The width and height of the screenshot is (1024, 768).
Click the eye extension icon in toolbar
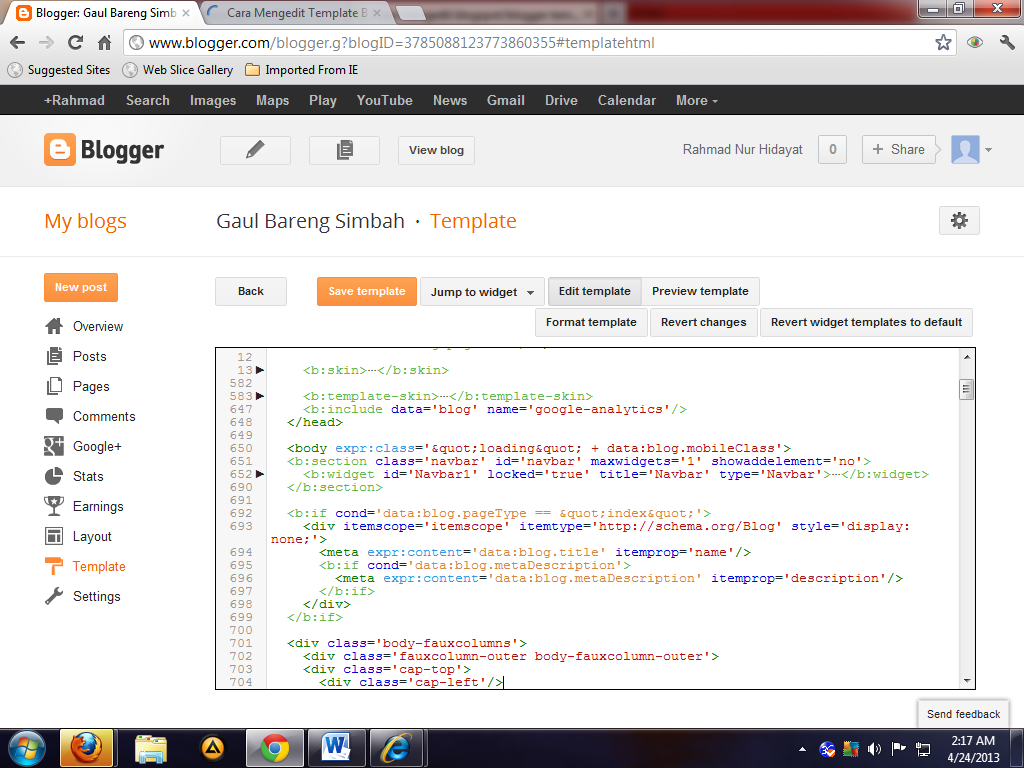pos(975,43)
